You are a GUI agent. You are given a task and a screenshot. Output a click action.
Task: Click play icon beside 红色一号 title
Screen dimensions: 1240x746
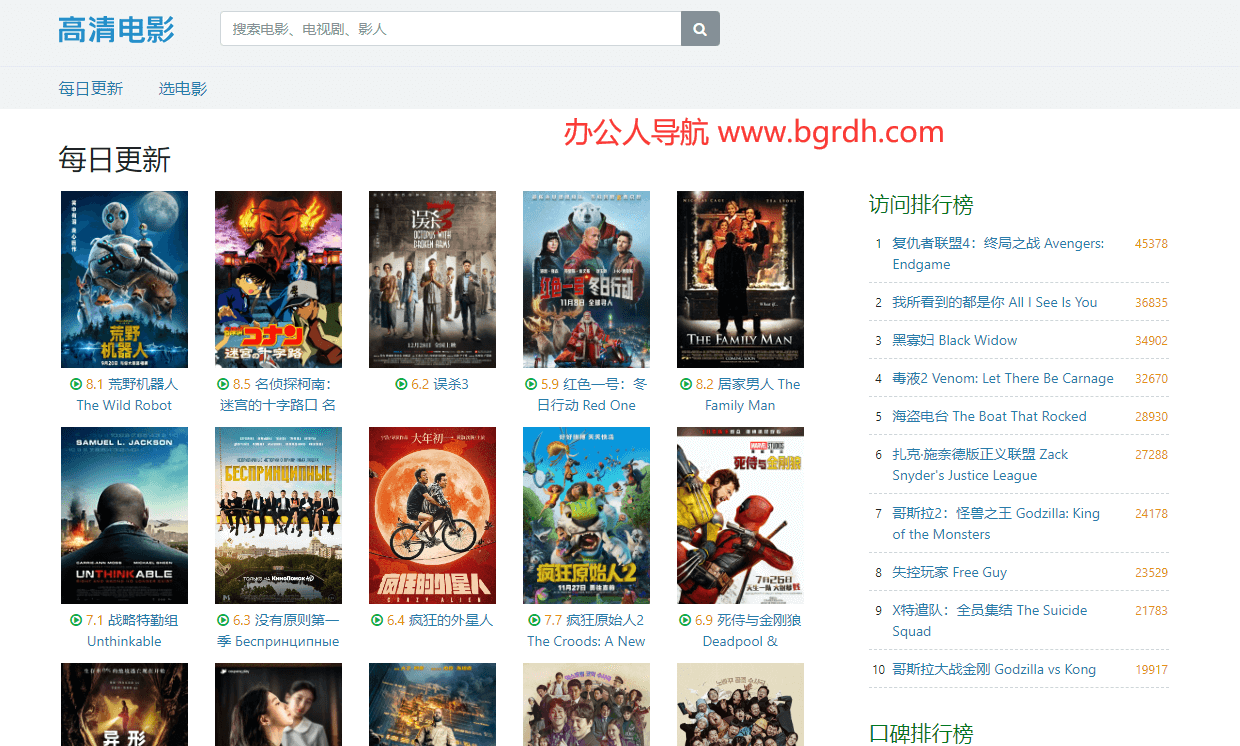click(531, 384)
